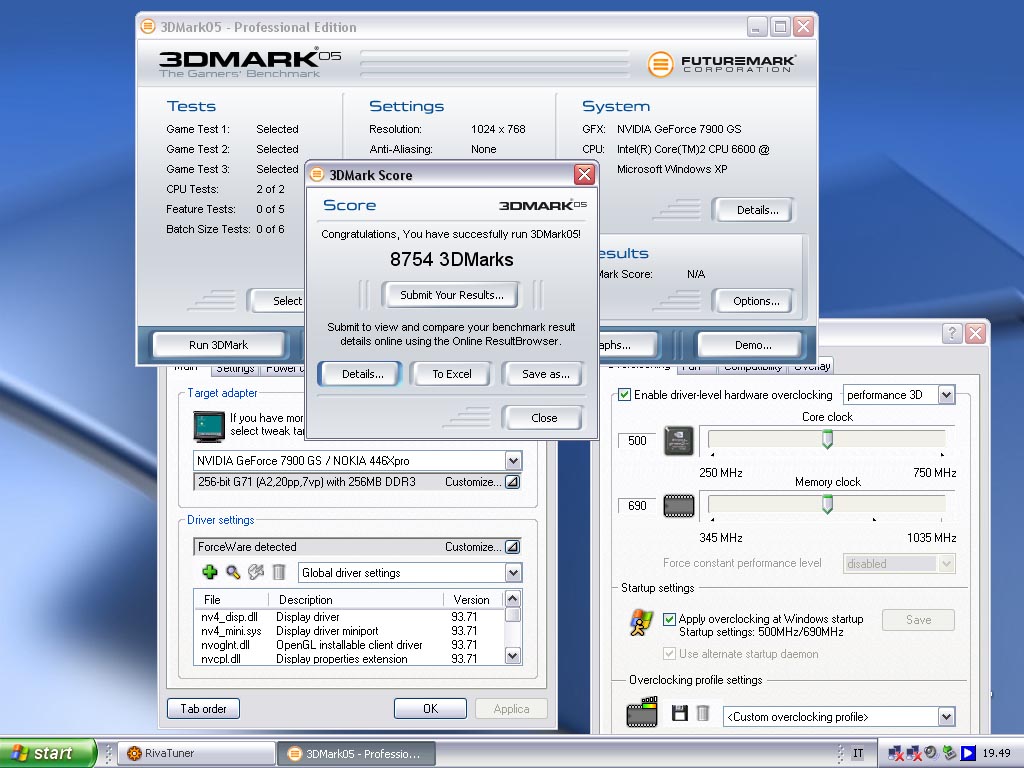Click the memory module icon in Overclocking profile settings
1024x768 pixels.
point(642,712)
